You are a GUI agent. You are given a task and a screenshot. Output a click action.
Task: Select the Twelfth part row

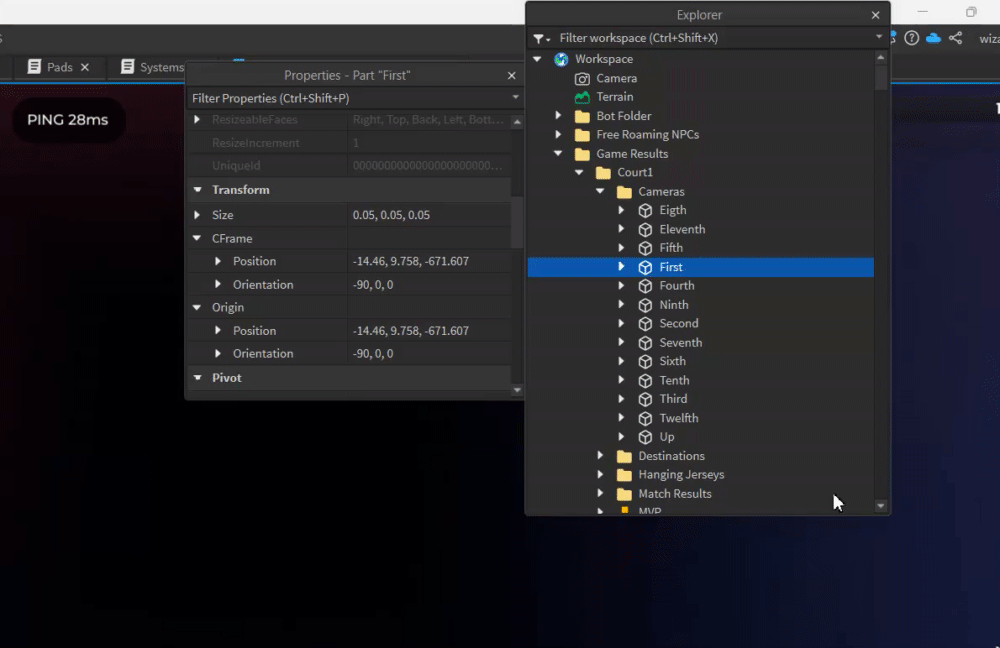(700, 418)
